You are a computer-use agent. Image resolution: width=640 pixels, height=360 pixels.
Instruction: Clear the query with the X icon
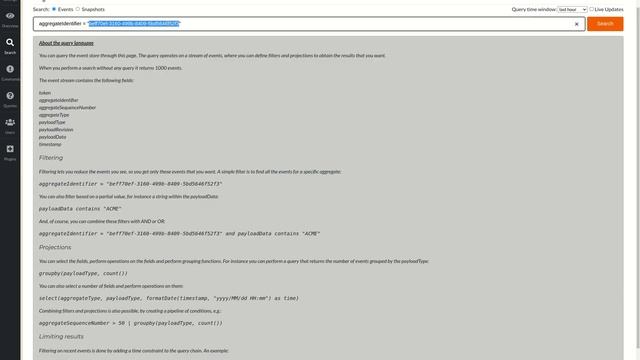coord(576,24)
